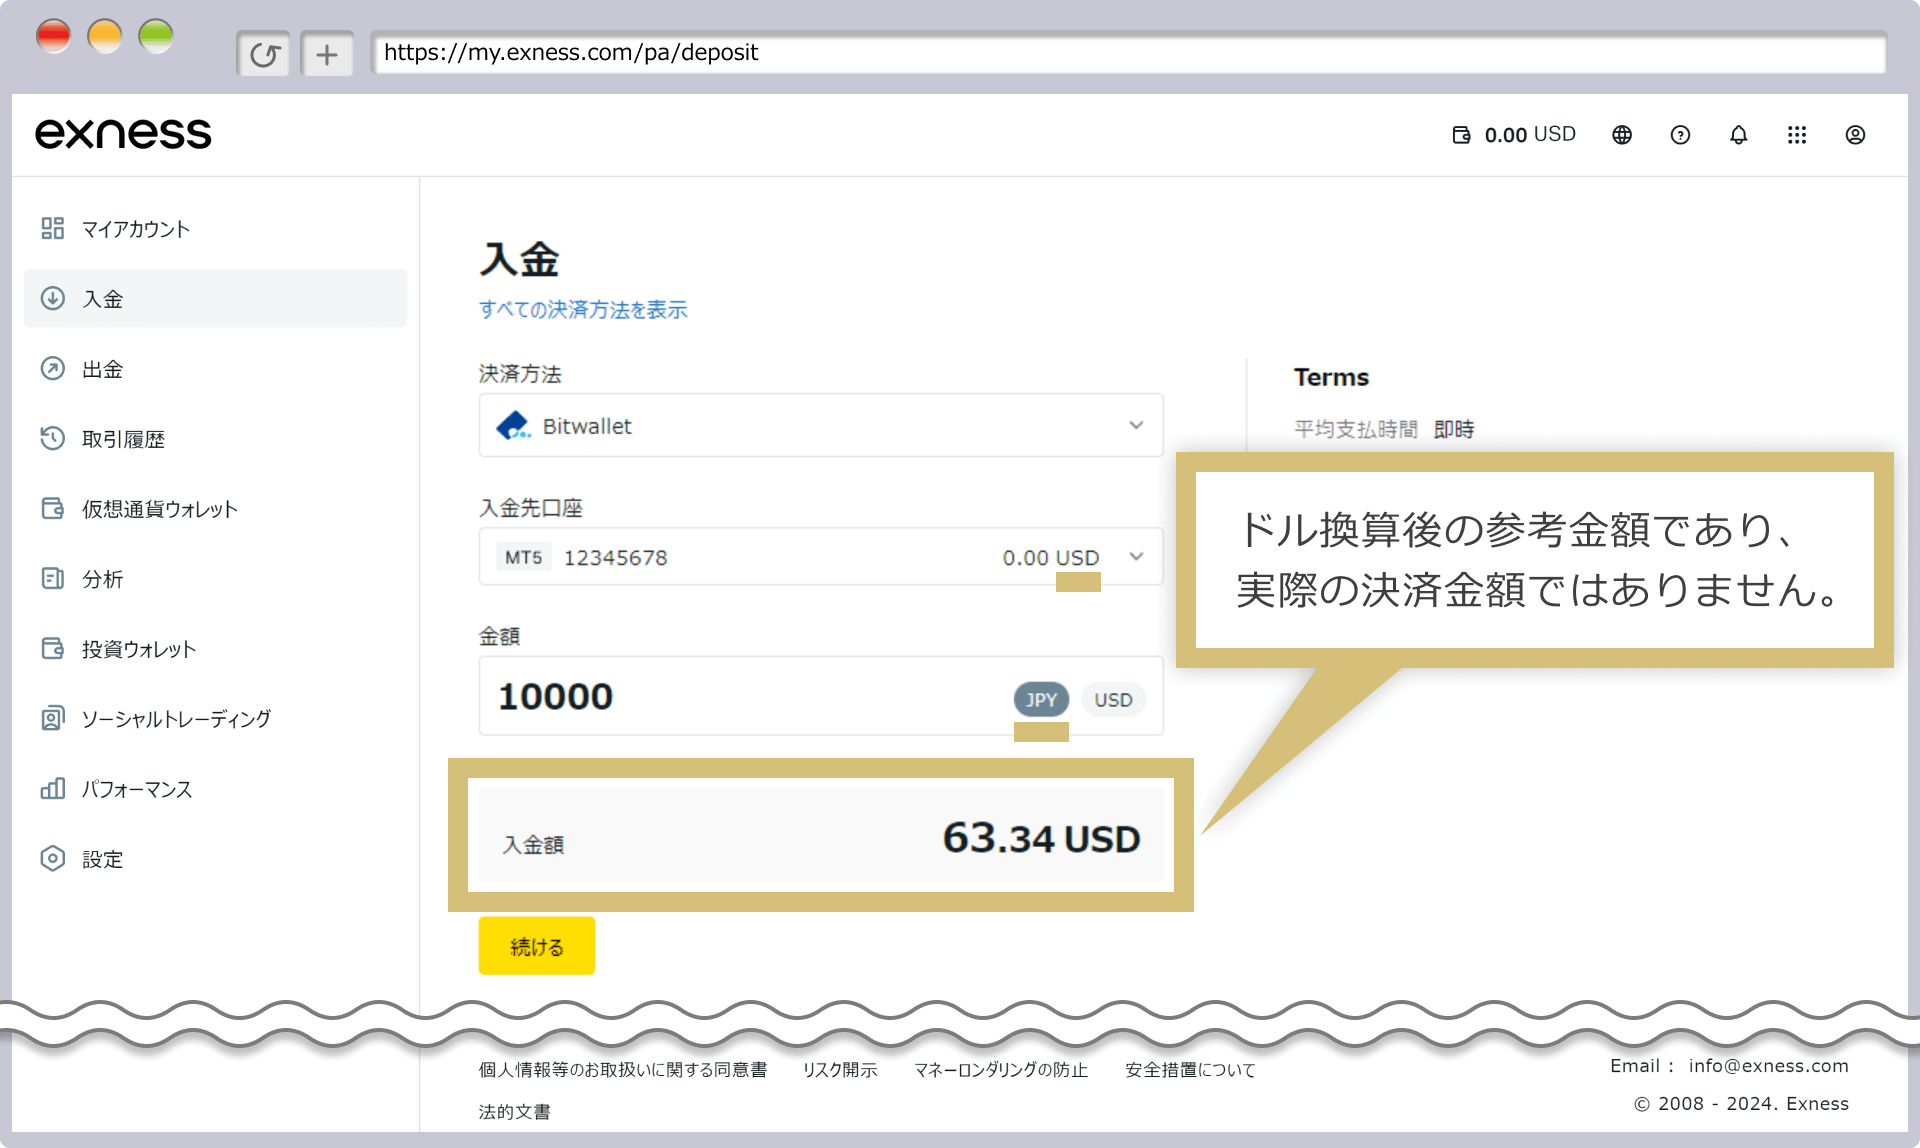Viewport: 1920px width, 1148px height.
Task: Open the wallet balance 0.00 USD icon
Action: (x=1461, y=135)
